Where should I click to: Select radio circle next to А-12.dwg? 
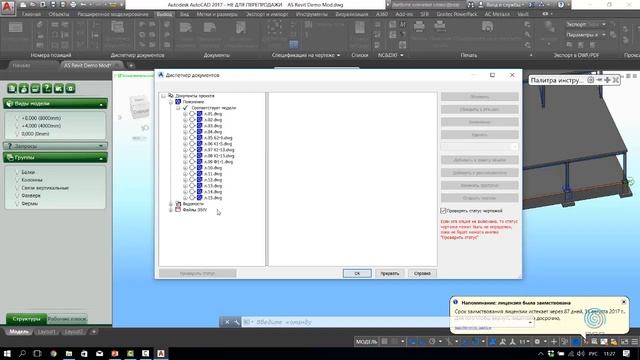pos(192,180)
